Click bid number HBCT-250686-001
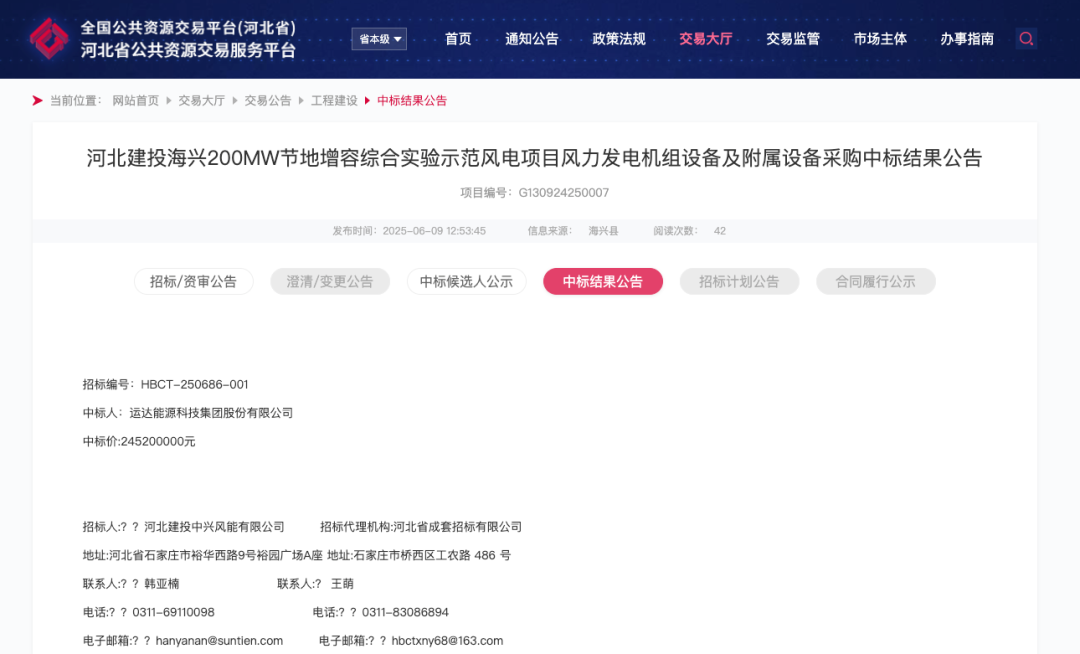Viewport: 1080px width, 654px height. pyautogui.click(x=194, y=385)
